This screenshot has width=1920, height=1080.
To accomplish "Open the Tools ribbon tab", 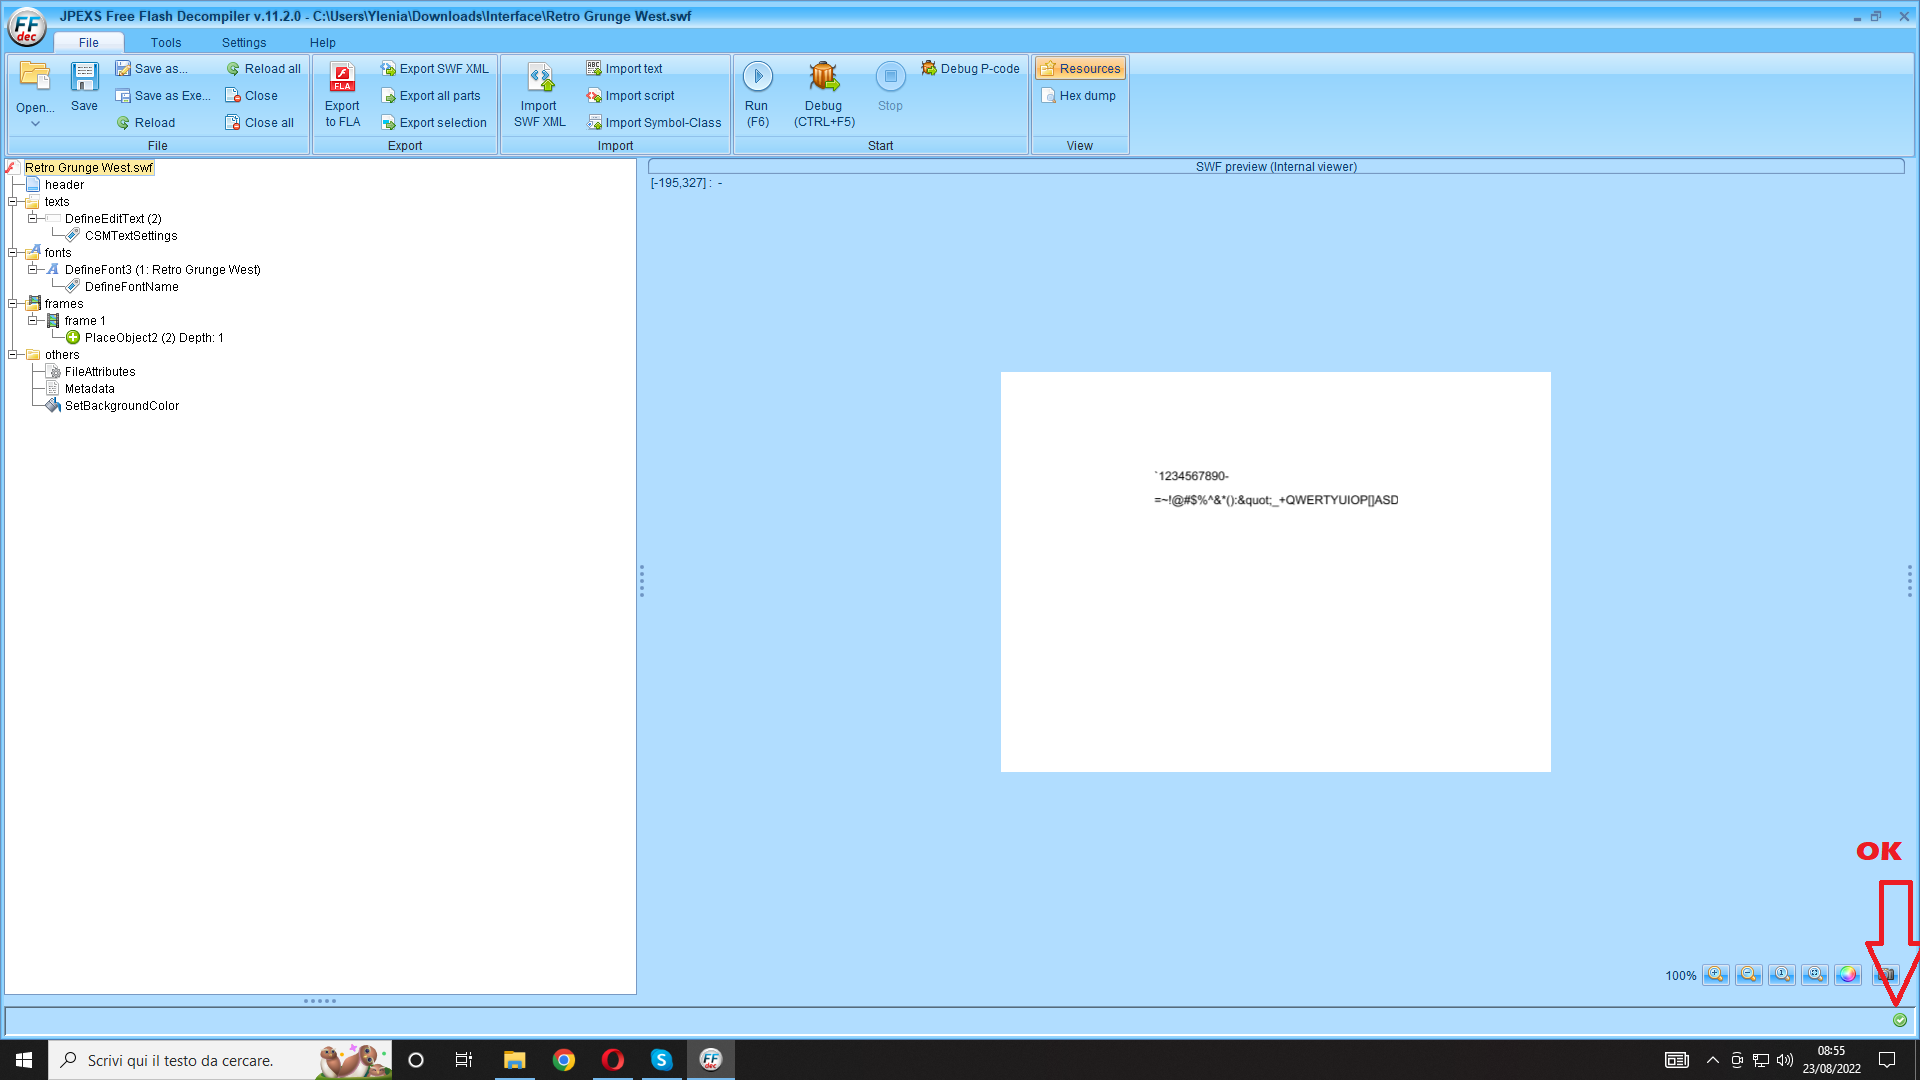I will click(x=166, y=42).
